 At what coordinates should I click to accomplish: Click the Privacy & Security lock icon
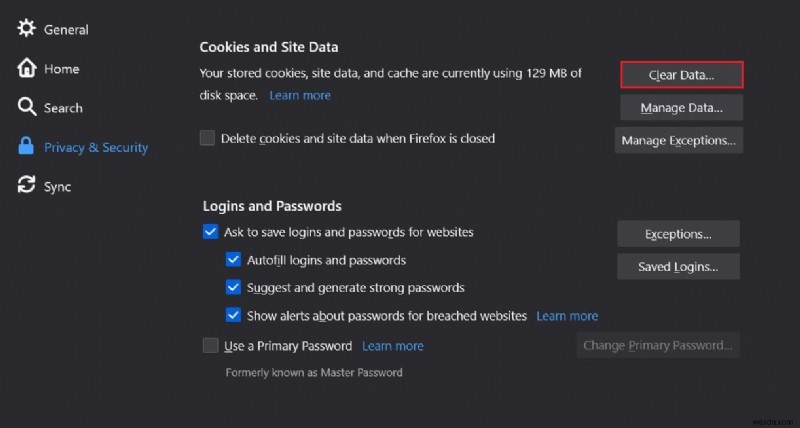pyautogui.click(x=26, y=147)
